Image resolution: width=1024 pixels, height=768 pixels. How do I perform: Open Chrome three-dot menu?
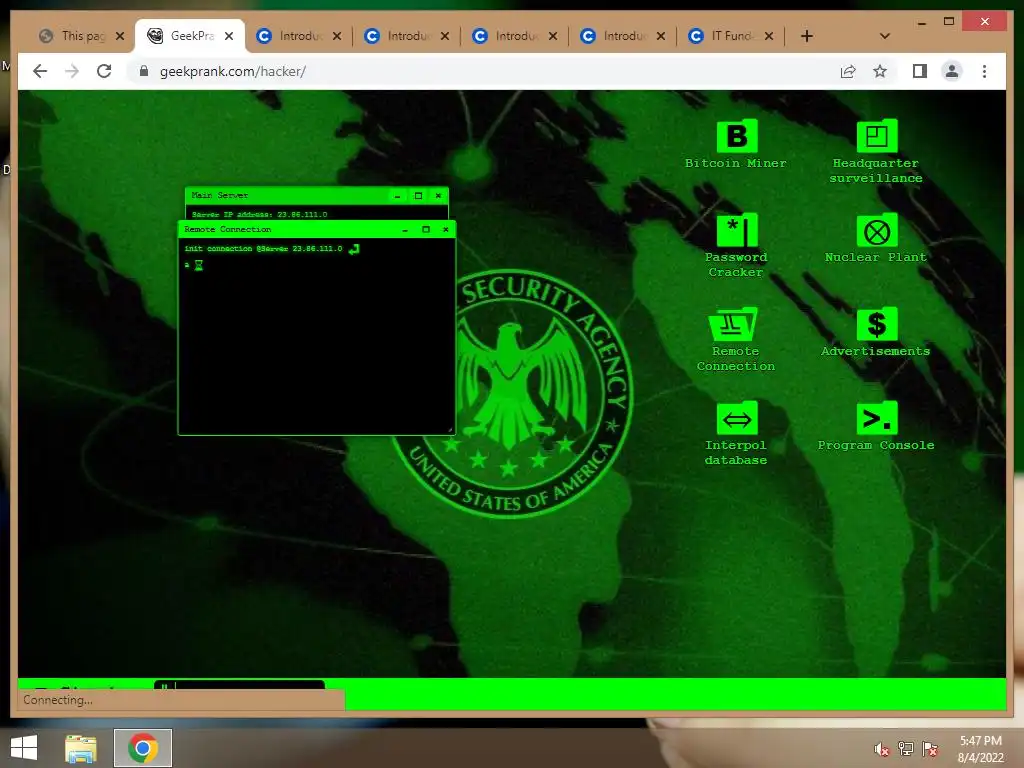[984, 71]
